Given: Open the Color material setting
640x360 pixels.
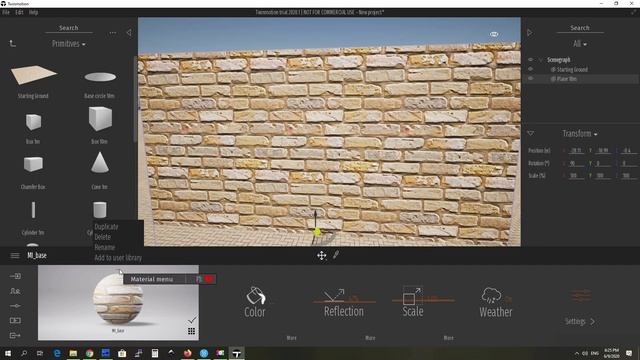Looking at the screenshot, I should (255, 302).
